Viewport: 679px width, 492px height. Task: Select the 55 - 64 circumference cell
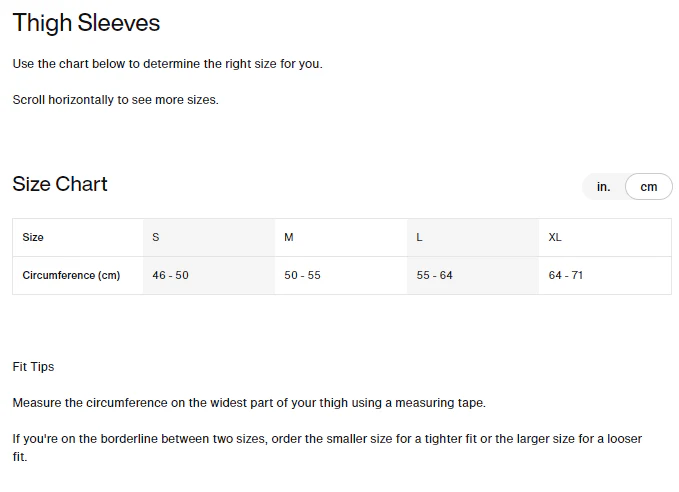[x=473, y=275]
